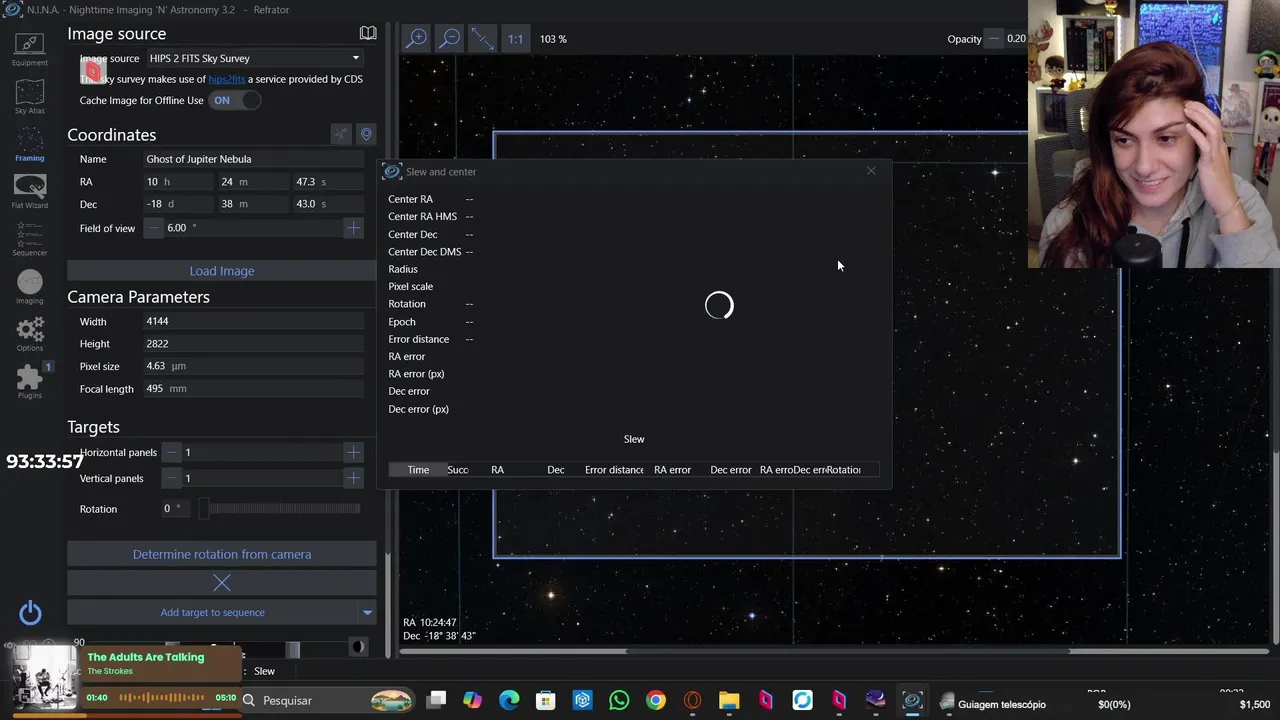Increase the Vertical panels count
Screen dimensions: 1280x720
pos(353,478)
